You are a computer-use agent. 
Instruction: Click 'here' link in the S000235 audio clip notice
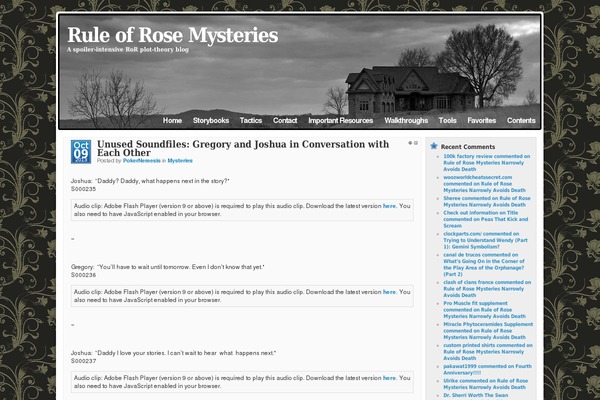(x=389, y=206)
